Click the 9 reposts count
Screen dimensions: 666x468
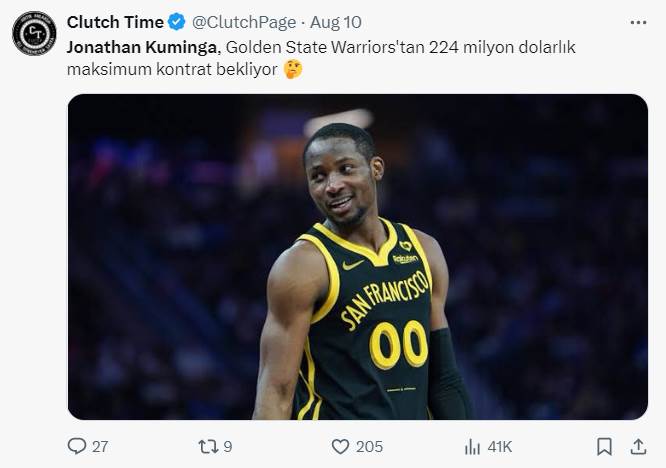[228, 447]
